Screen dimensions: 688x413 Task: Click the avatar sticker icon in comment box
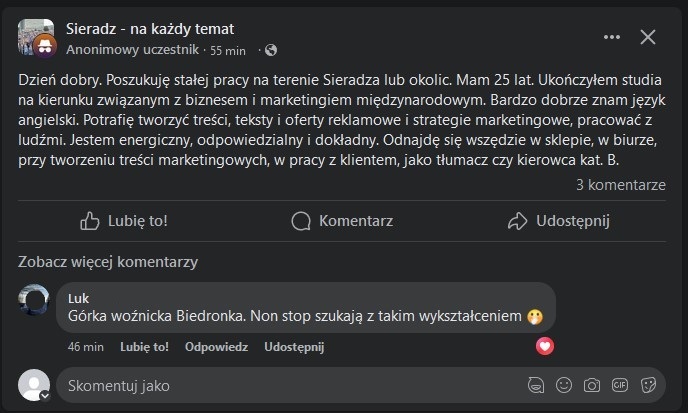click(536, 385)
